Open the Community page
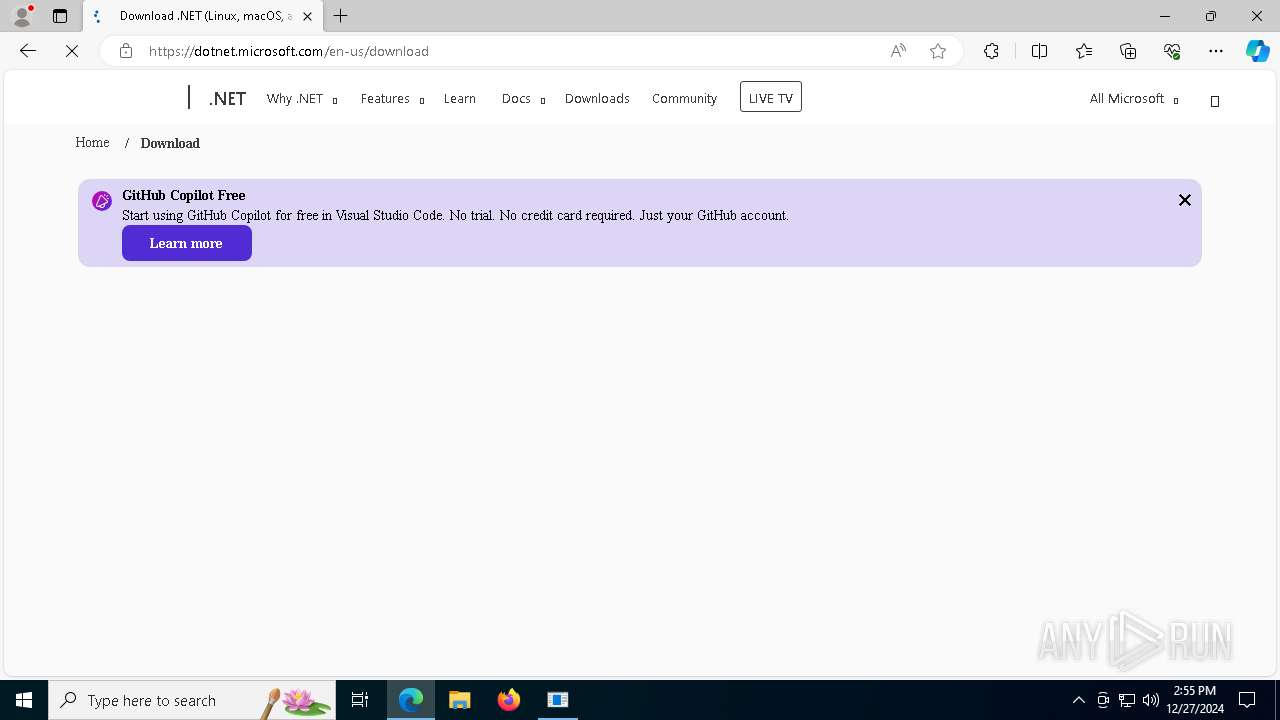Image resolution: width=1280 pixels, height=720 pixels. (x=684, y=98)
